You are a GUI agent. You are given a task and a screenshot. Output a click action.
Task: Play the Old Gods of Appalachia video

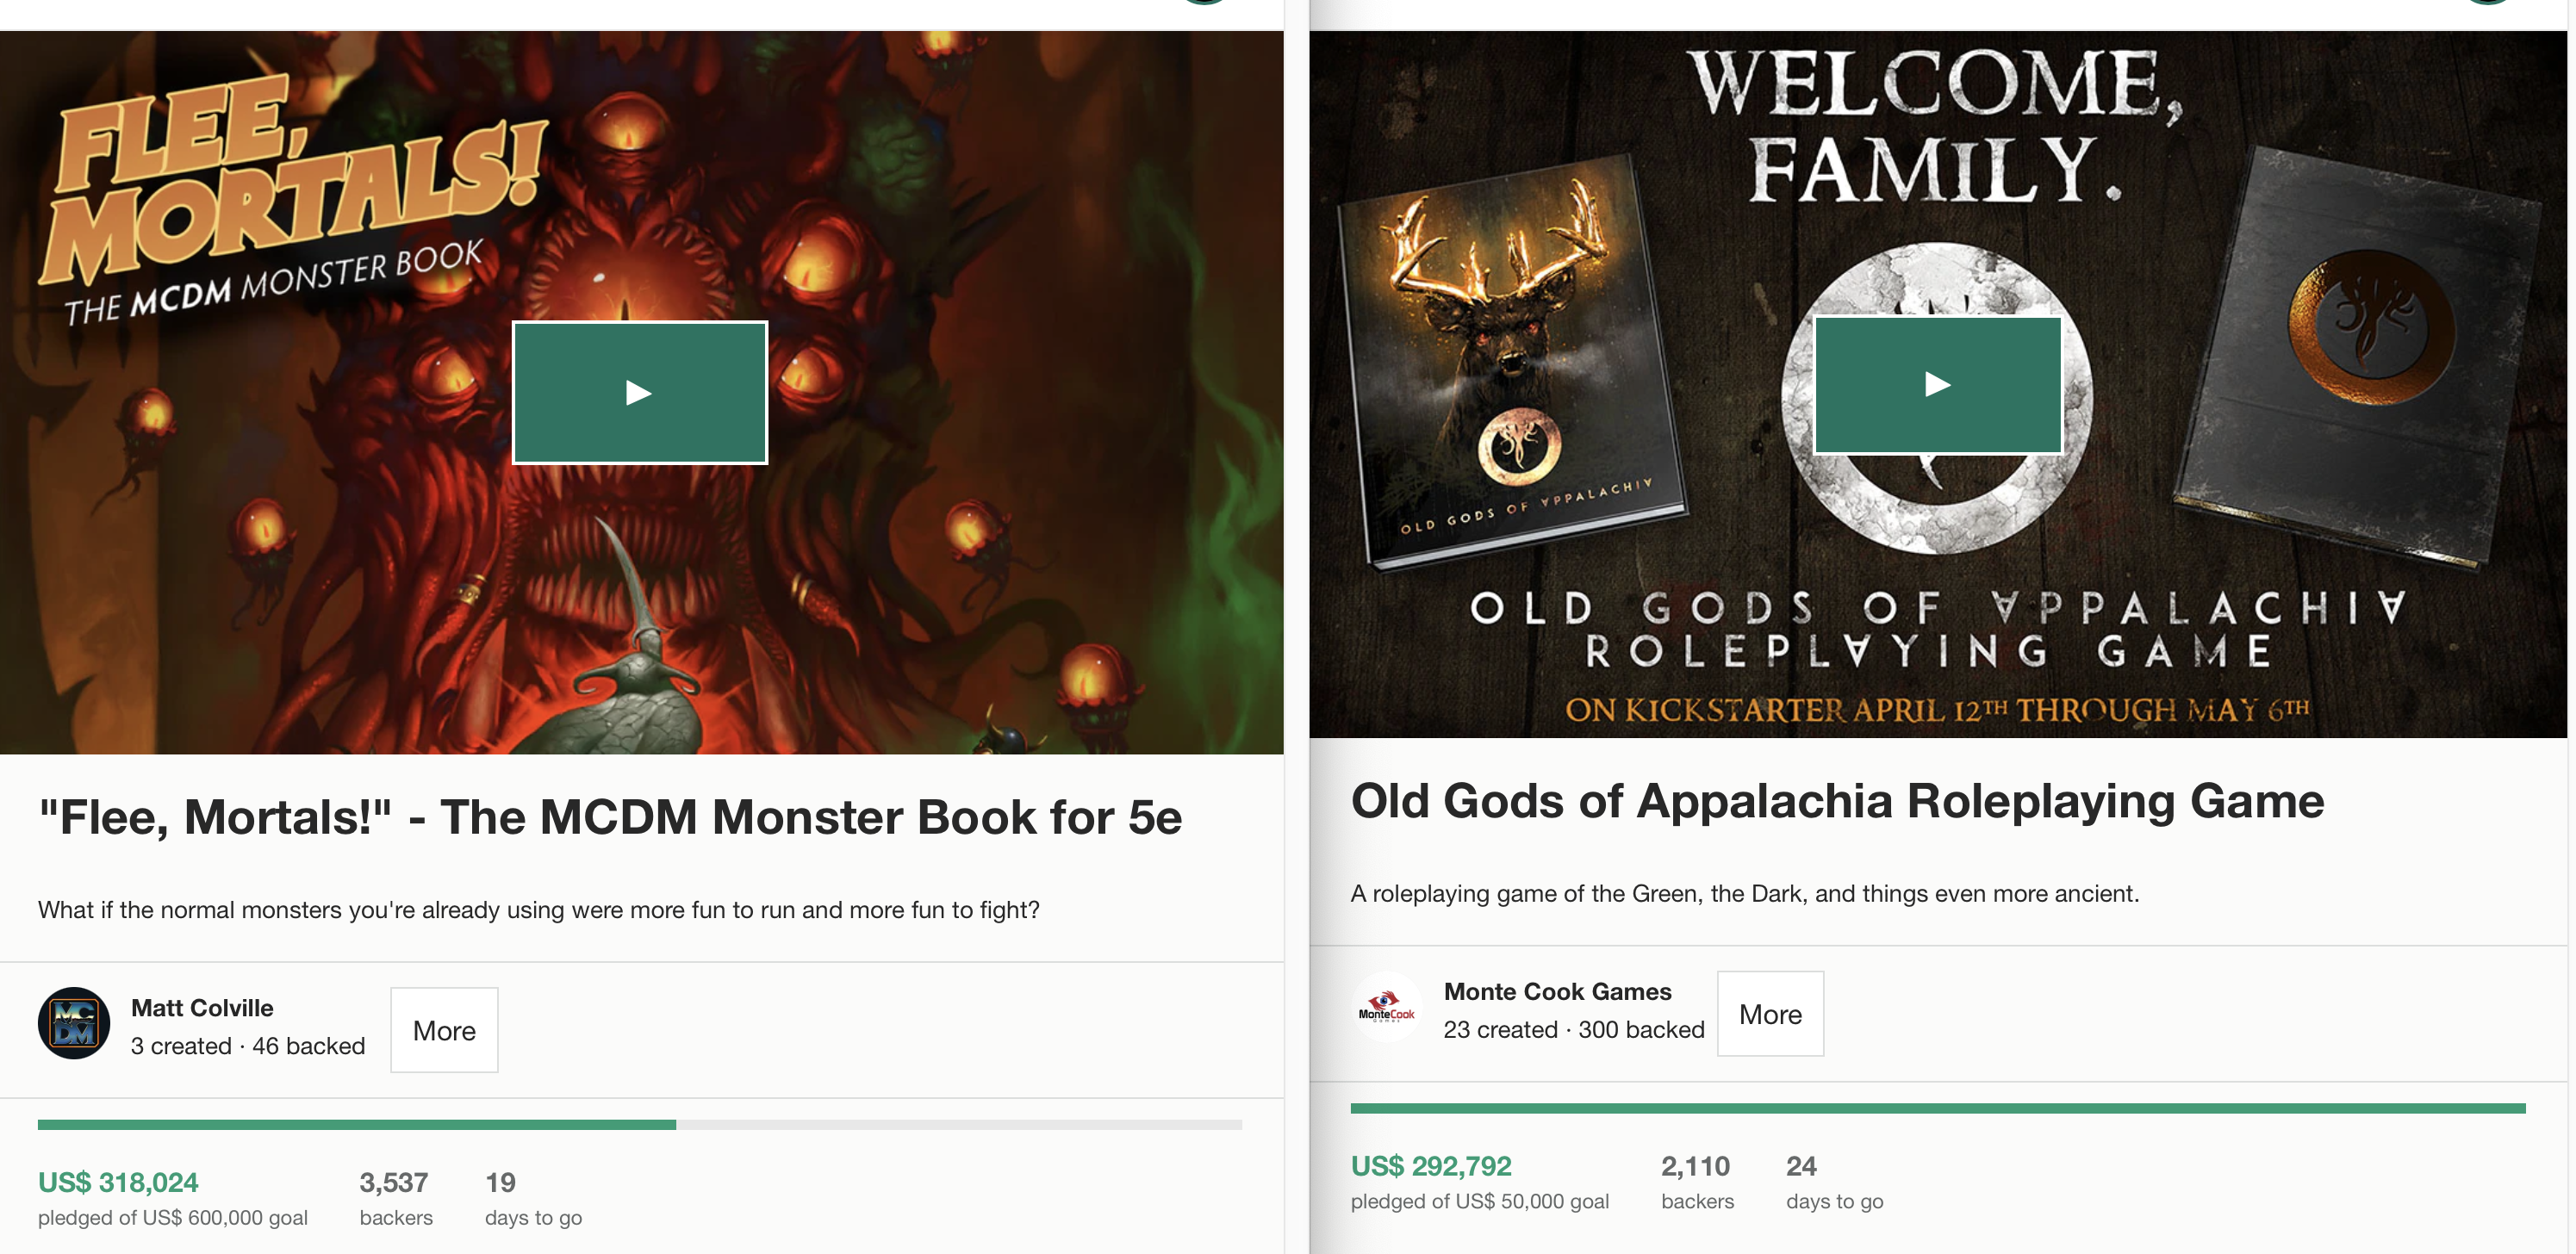point(1937,385)
